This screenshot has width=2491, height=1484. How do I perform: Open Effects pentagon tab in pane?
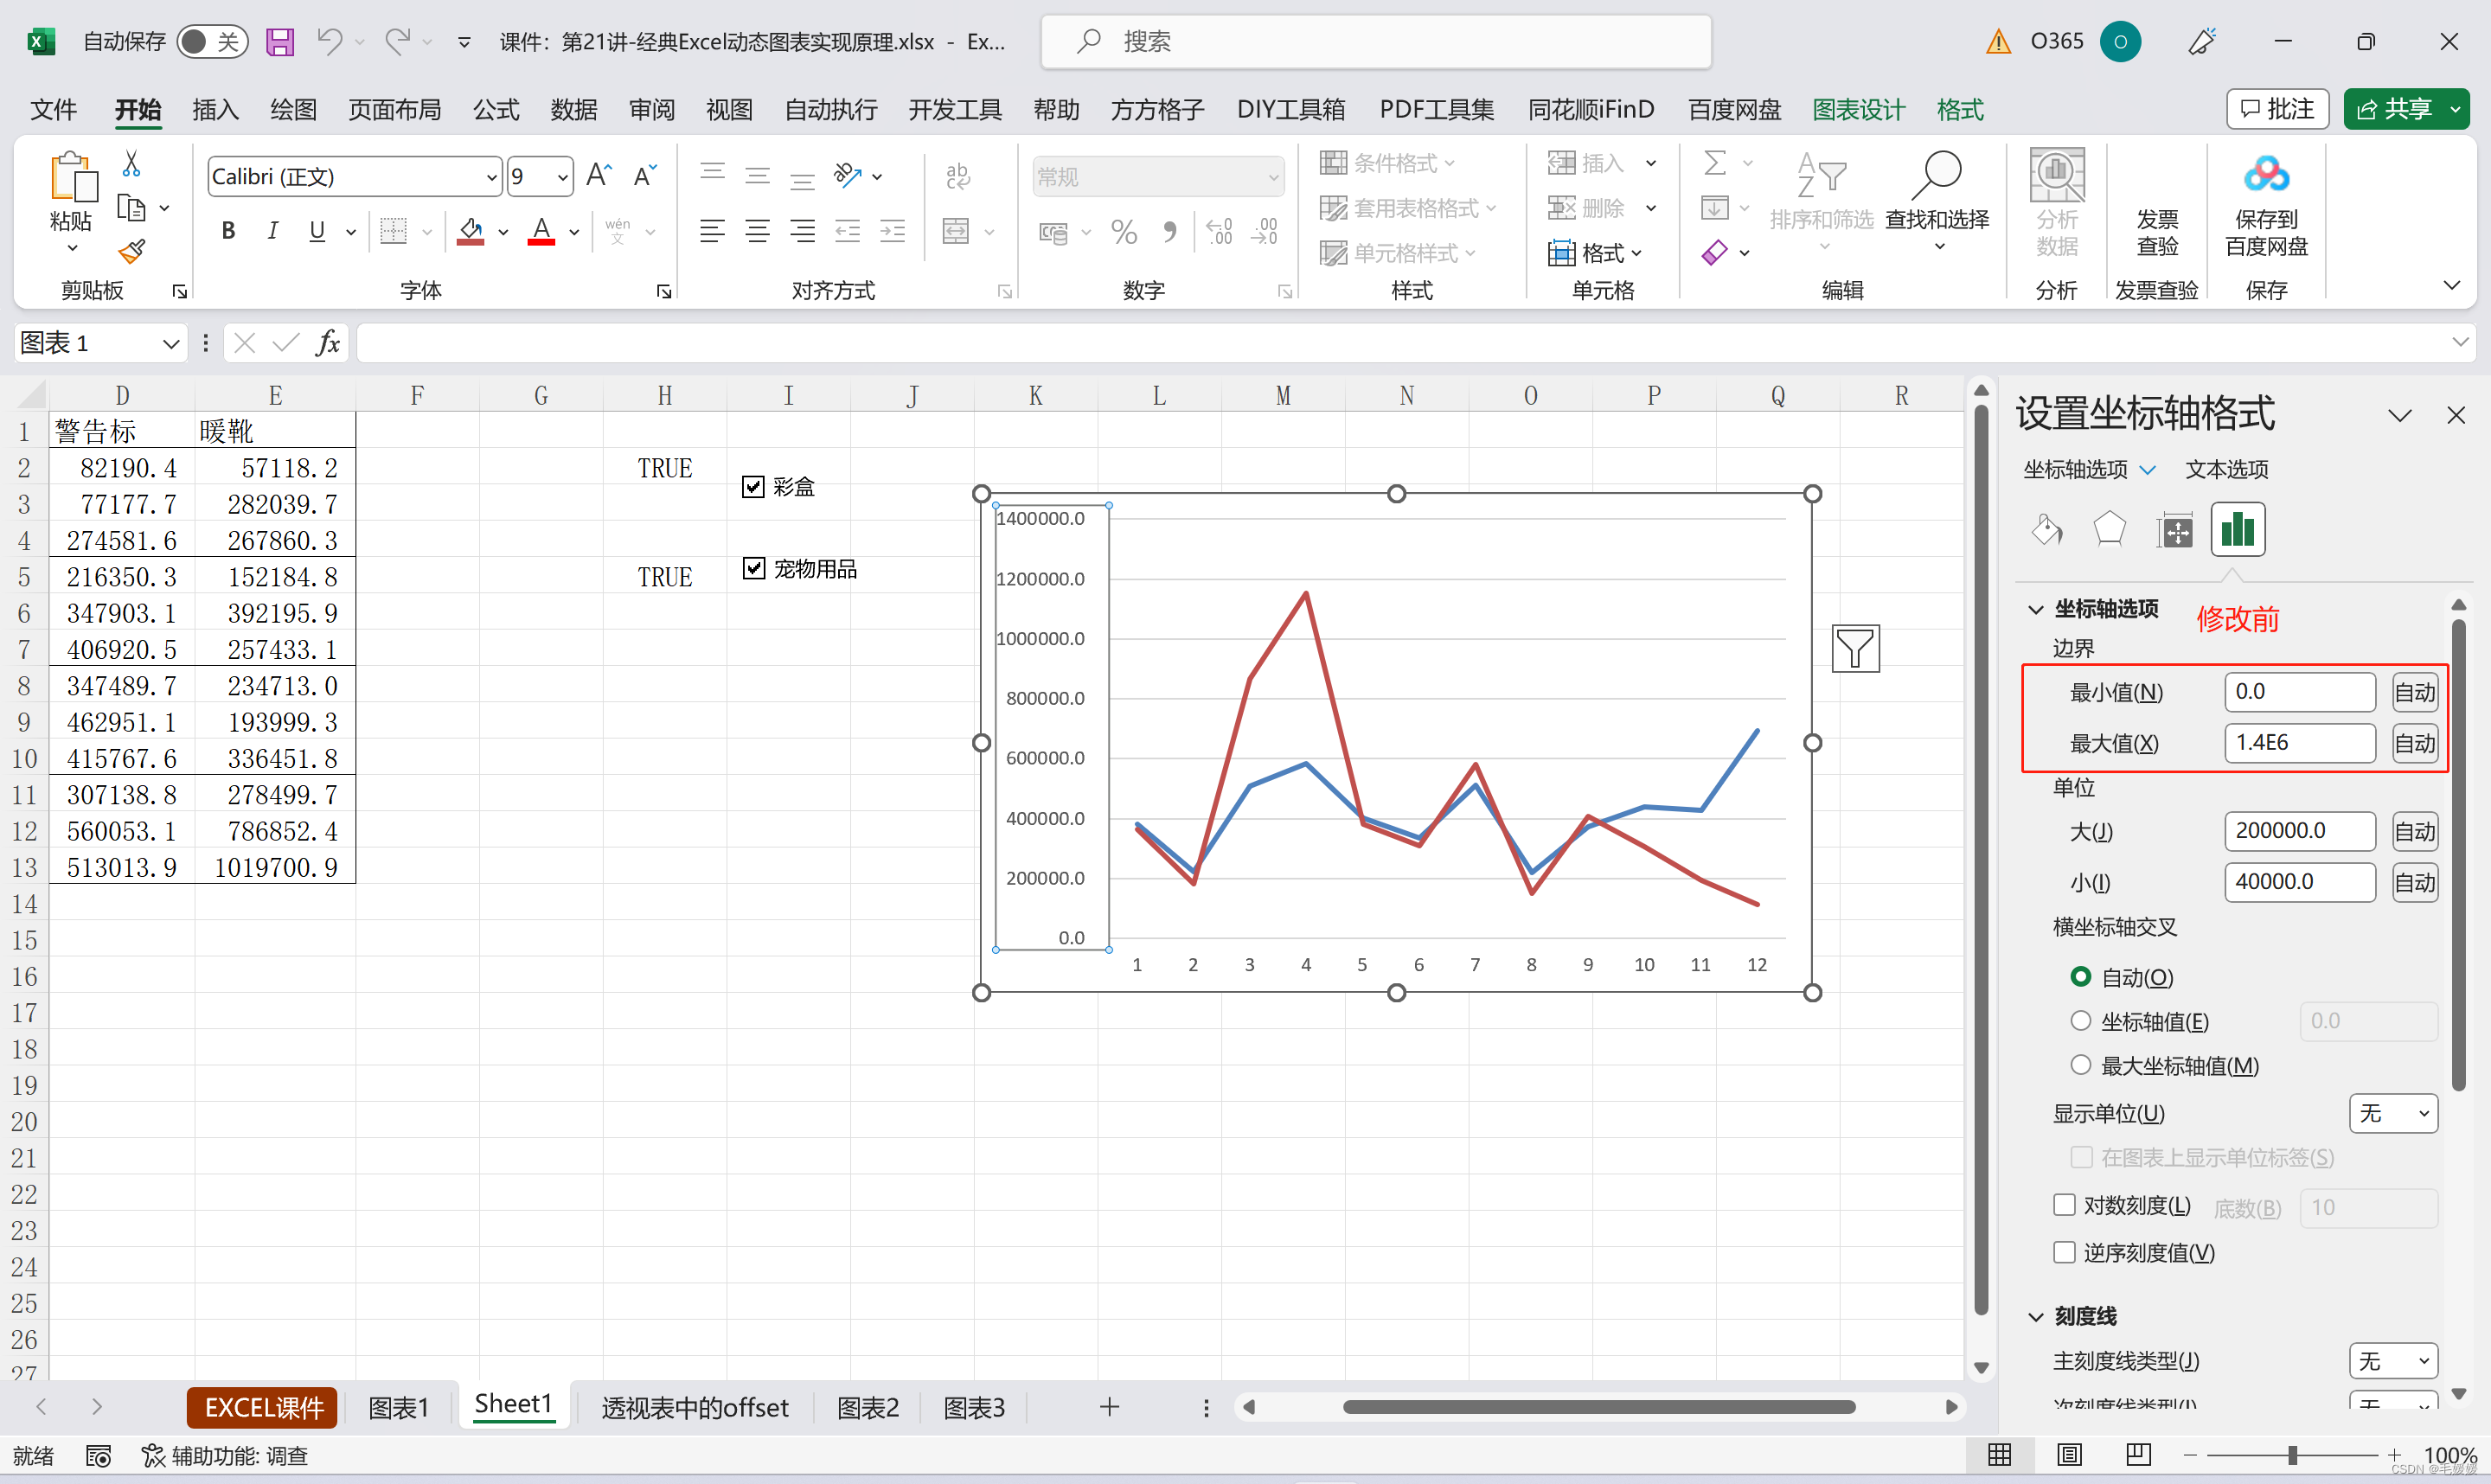2109,529
